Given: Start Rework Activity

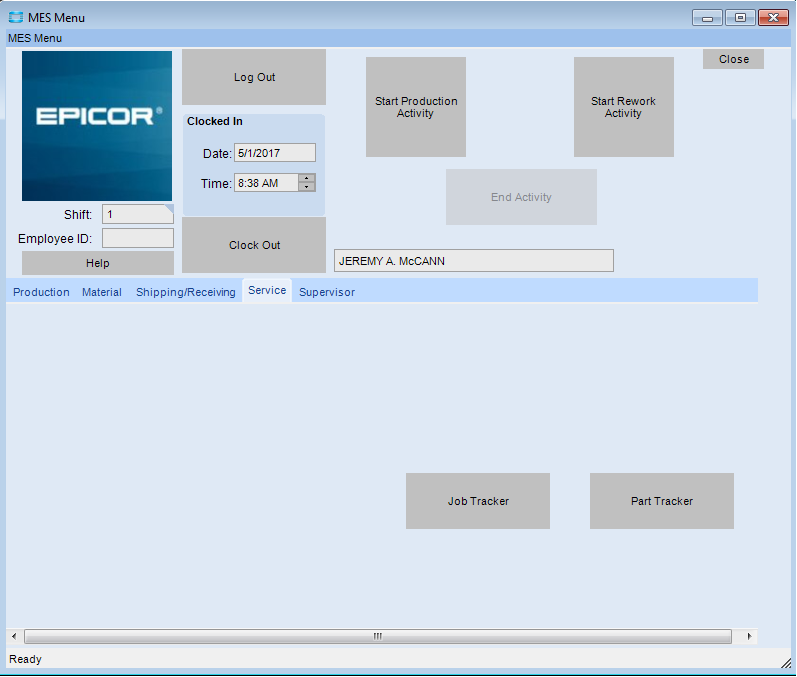Looking at the screenshot, I should pyautogui.click(x=624, y=107).
